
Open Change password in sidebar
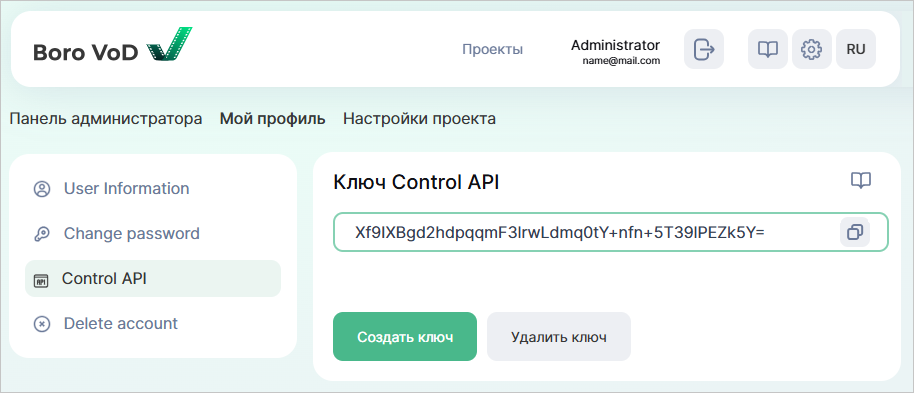[153, 234]
